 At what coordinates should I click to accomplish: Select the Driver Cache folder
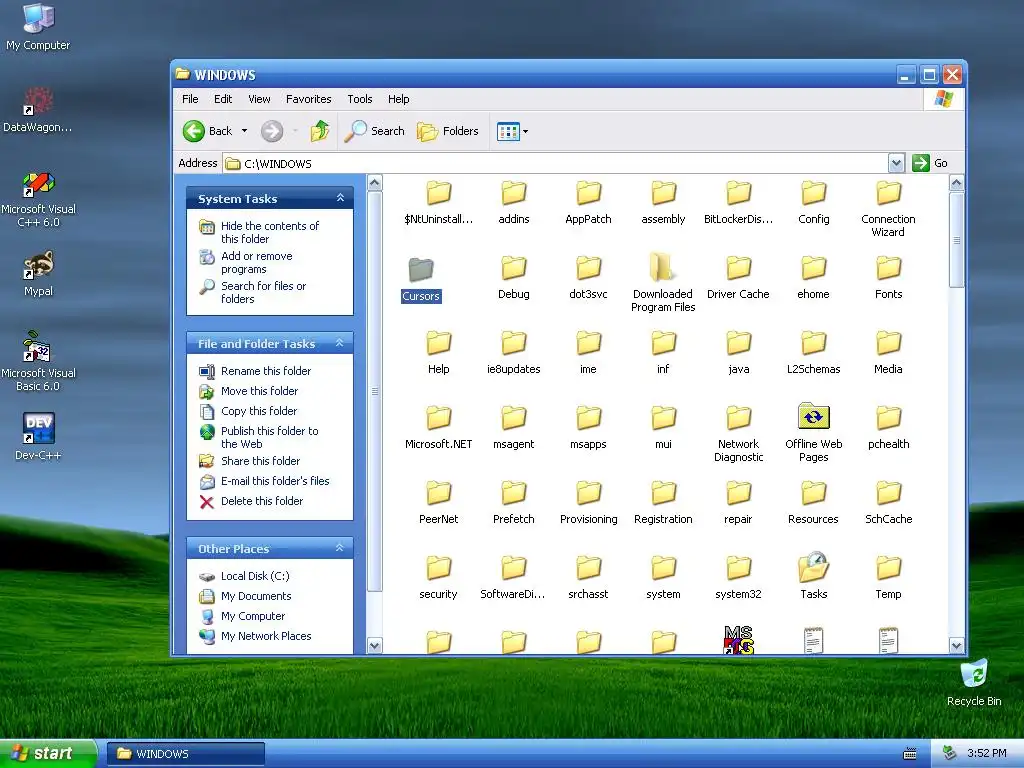click(738, 277)
